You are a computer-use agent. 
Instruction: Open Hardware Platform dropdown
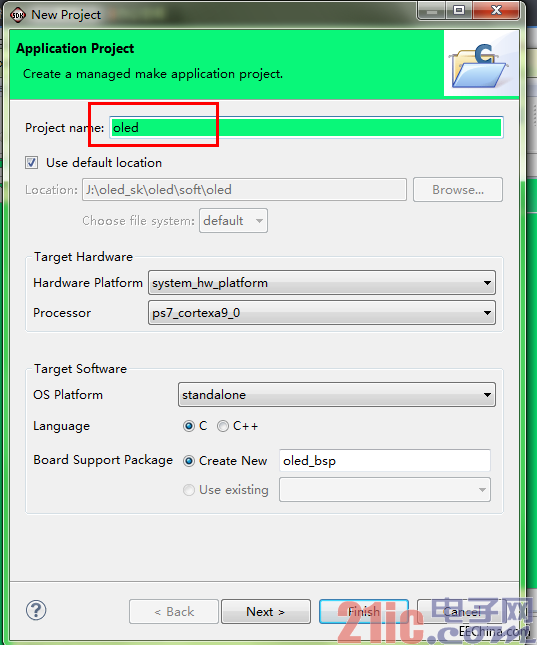(322, 283)
